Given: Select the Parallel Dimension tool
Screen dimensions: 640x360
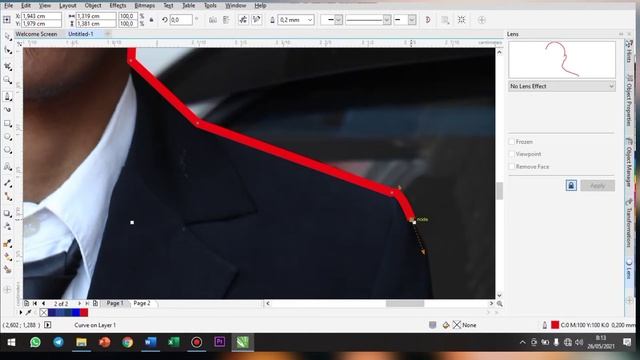Looking at the screenshot, I should (8, 183).
